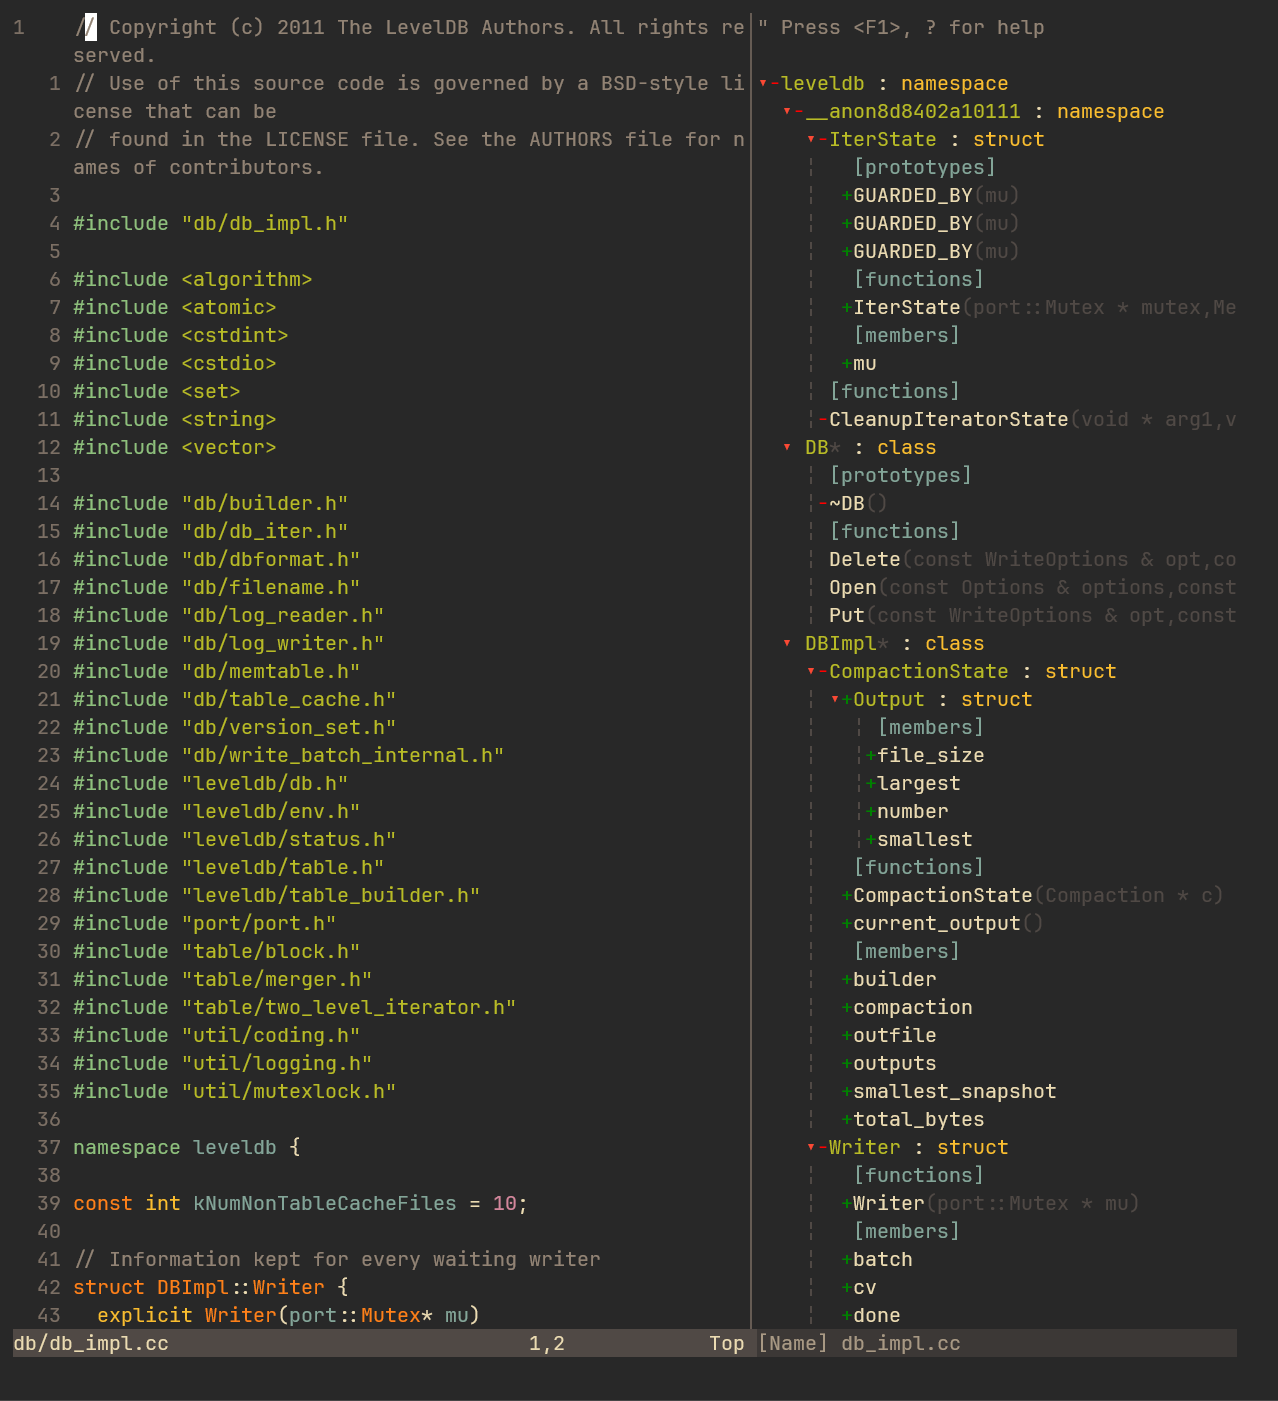
Task: Collapse the DBImpl class node
Action: [x=786, y=643]
